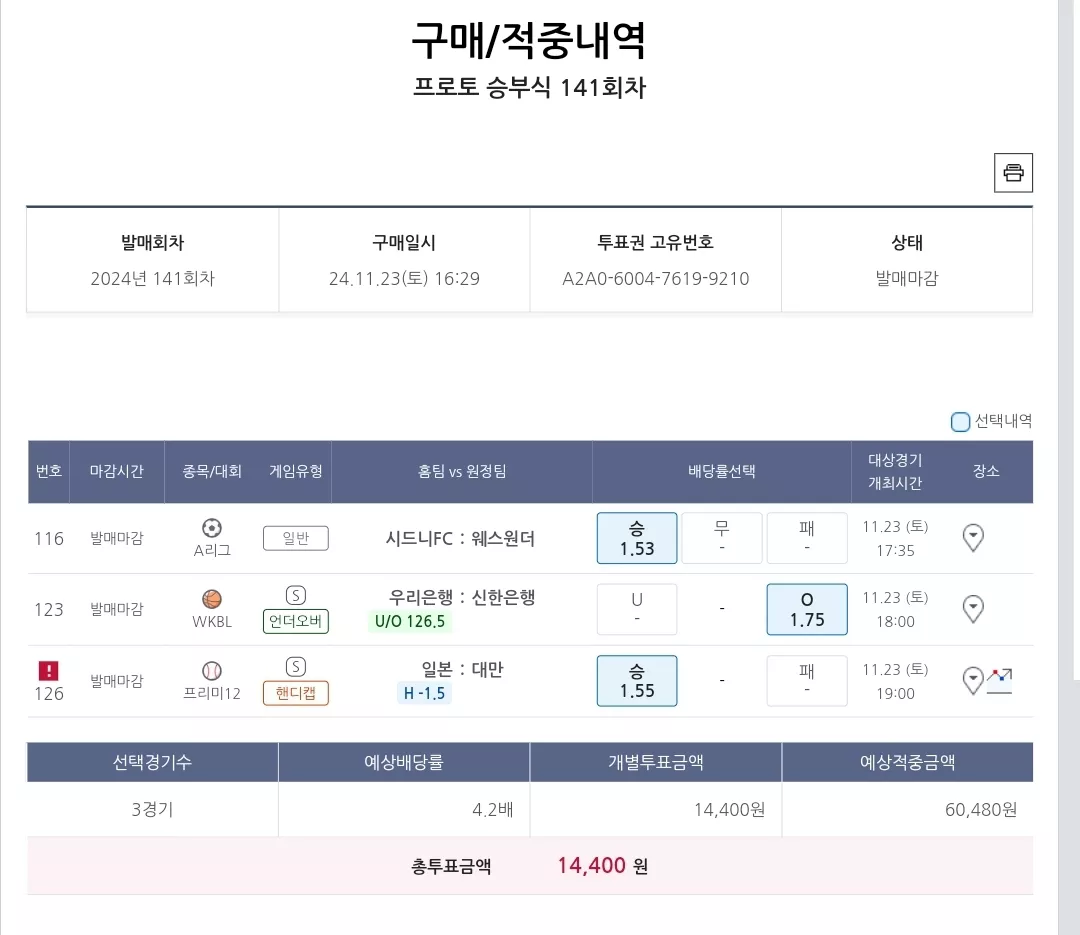Click the WKBL basketball icon
Screen dimensions: 1080x935
coord(211,599)
